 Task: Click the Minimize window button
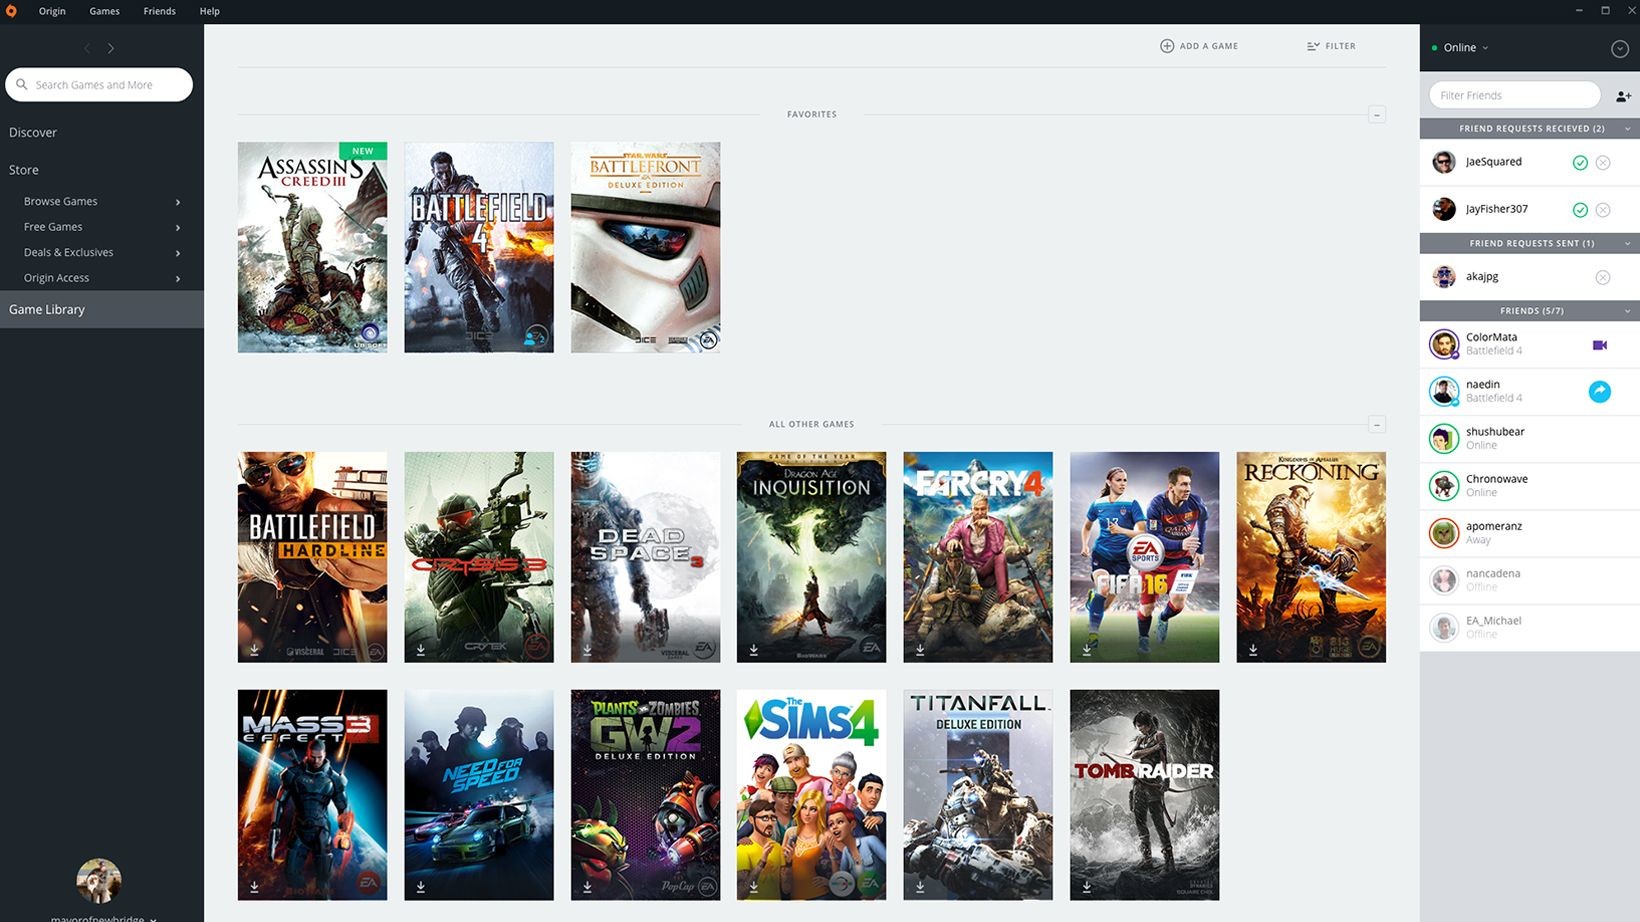point(1579,10)
